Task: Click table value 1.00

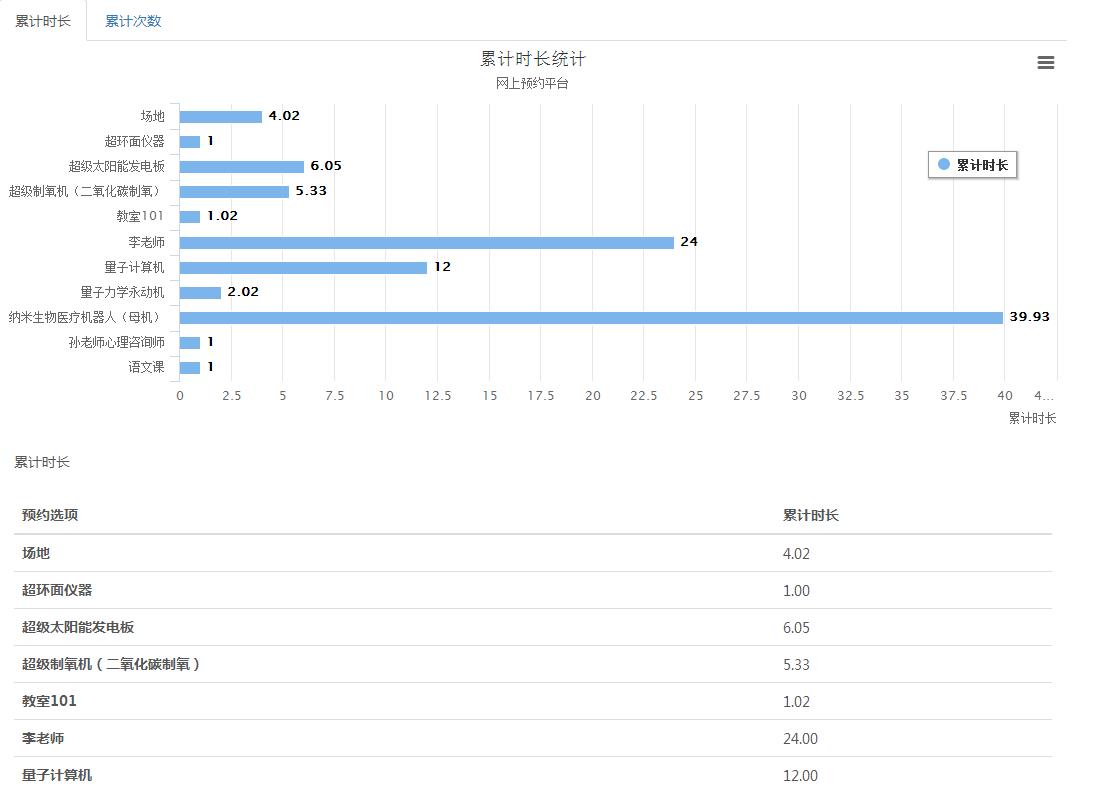Action: [796, 591]
